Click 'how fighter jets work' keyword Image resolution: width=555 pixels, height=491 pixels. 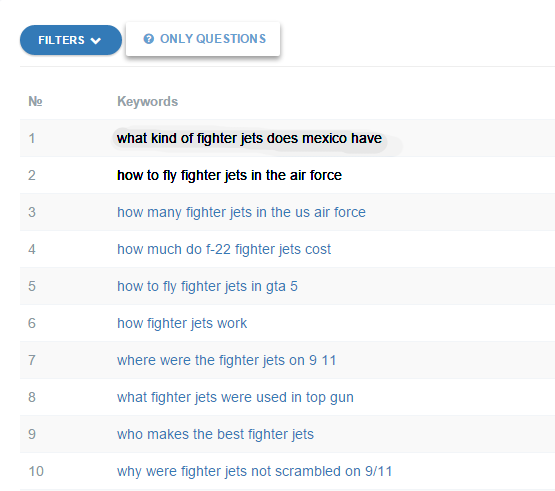pyautogui.click(x=182, y=323)
